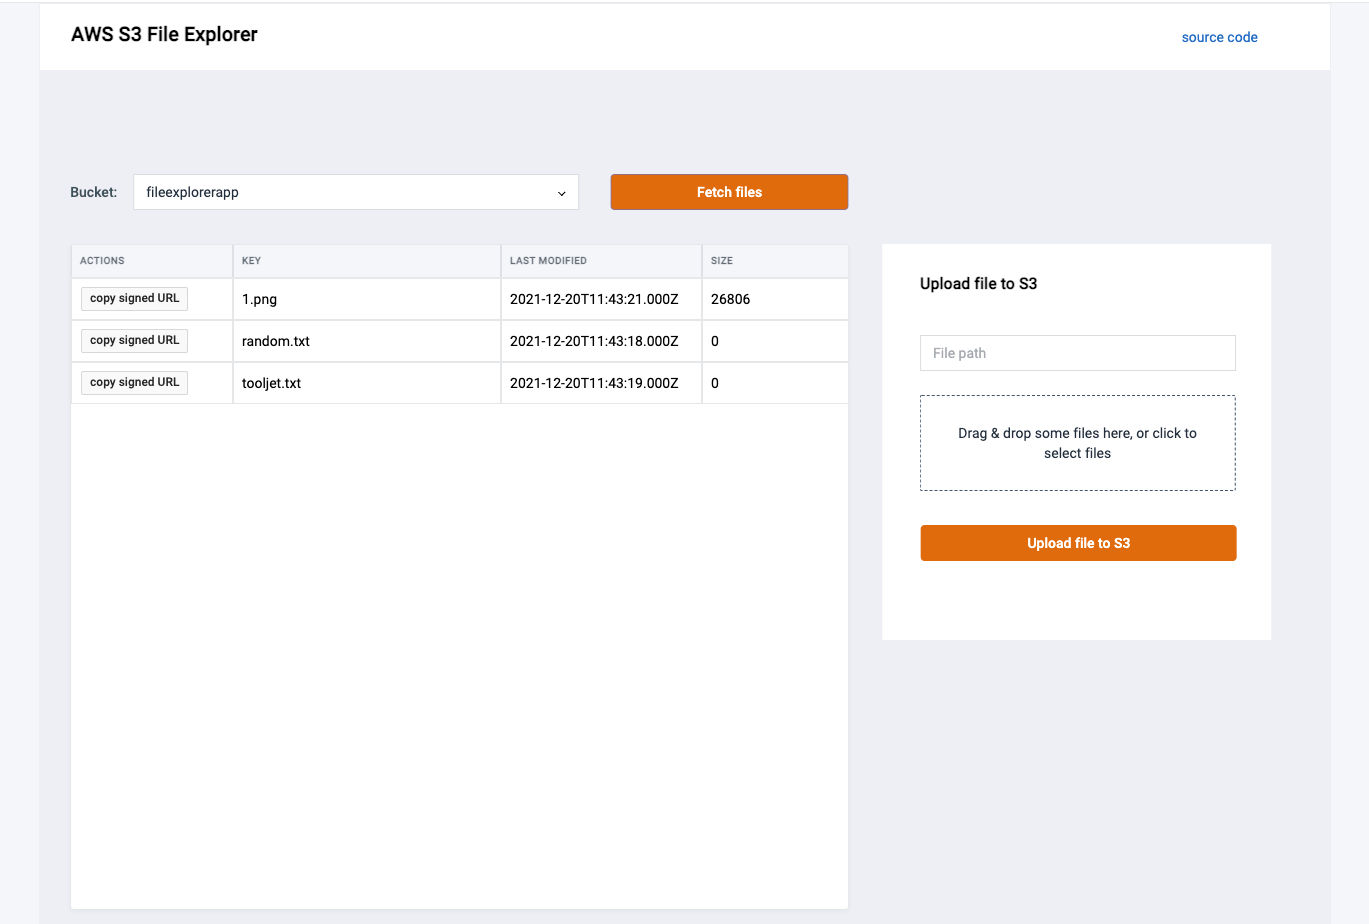
Task: Copy signed URL for tooljet.txt
Action: click(134, 382)
